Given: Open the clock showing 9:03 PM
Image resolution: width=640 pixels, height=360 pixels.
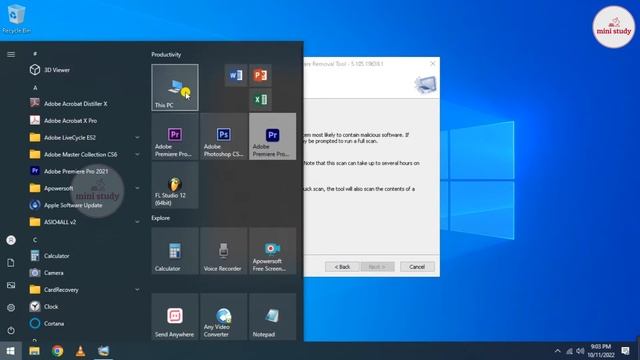Looking at the screenshot, I should (601, 351).
